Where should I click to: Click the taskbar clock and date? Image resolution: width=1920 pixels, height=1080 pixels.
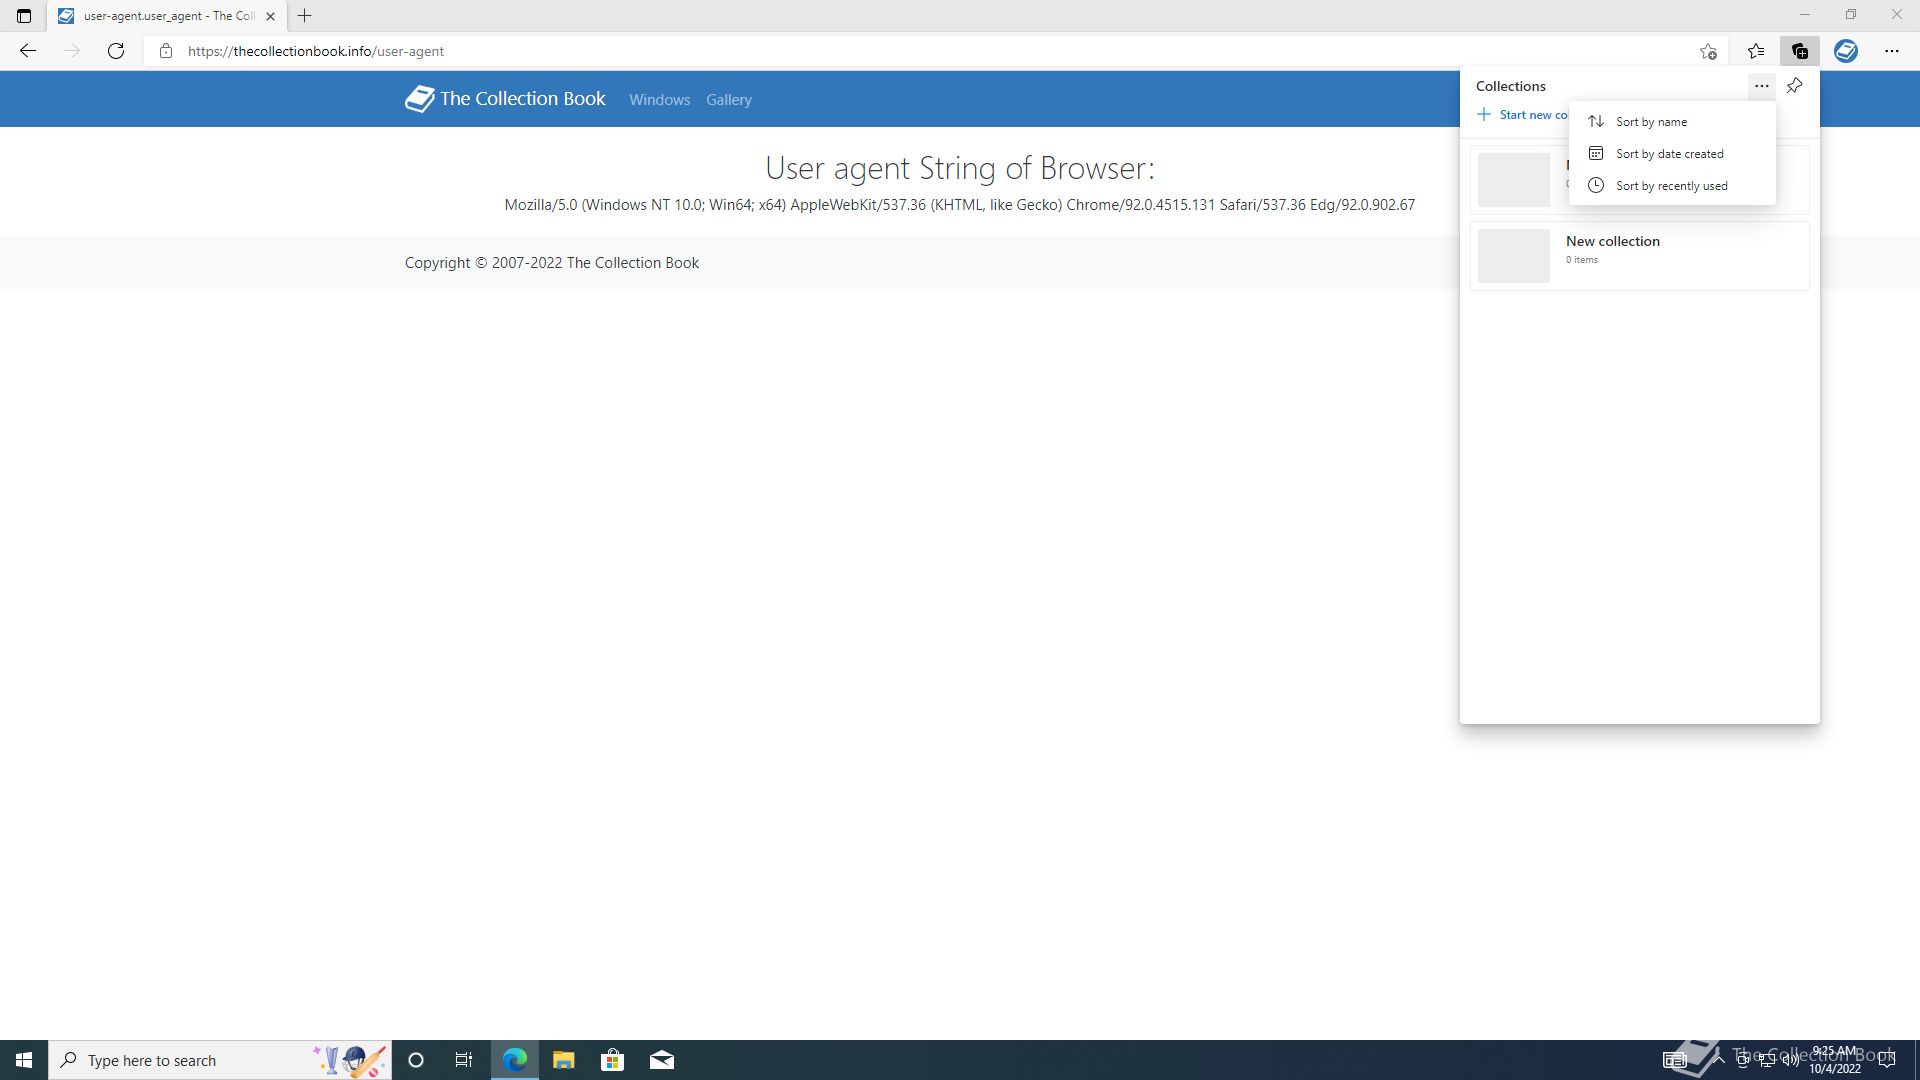(1834, 1060)
